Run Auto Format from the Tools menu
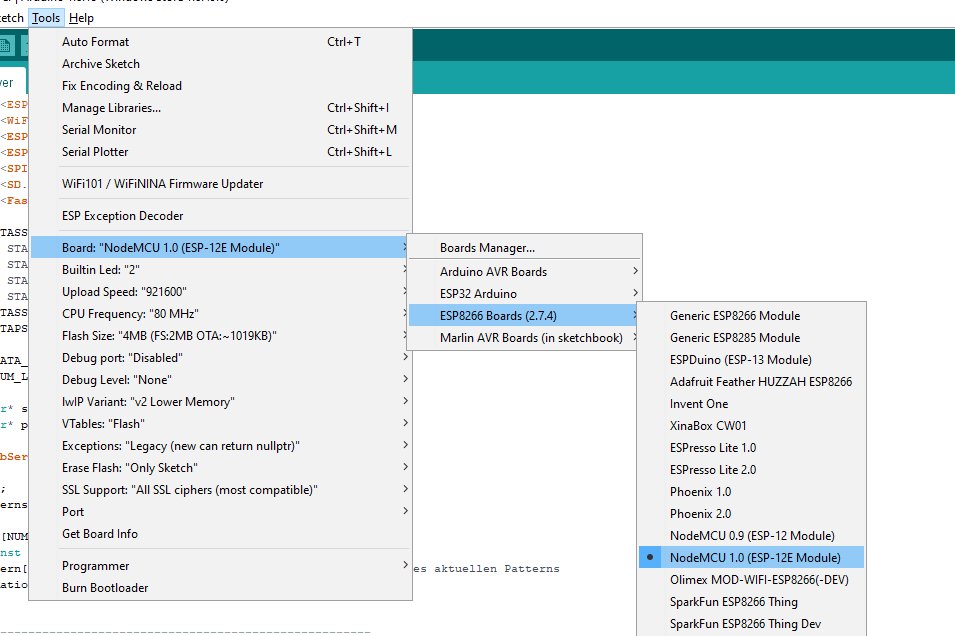Screen dimensions: 955x636 [95, 41]
